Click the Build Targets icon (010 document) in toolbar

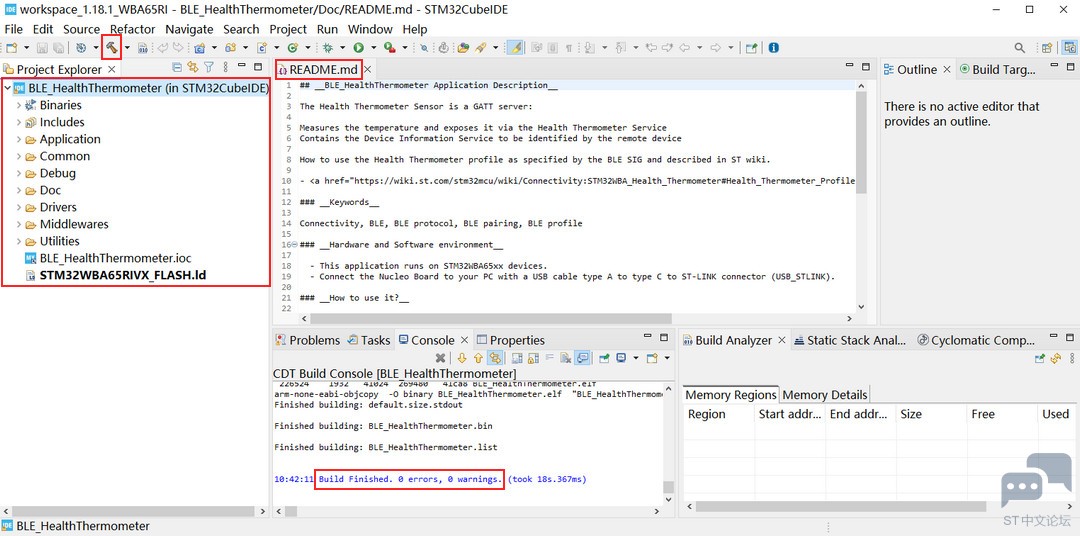[x=143, y=48]
